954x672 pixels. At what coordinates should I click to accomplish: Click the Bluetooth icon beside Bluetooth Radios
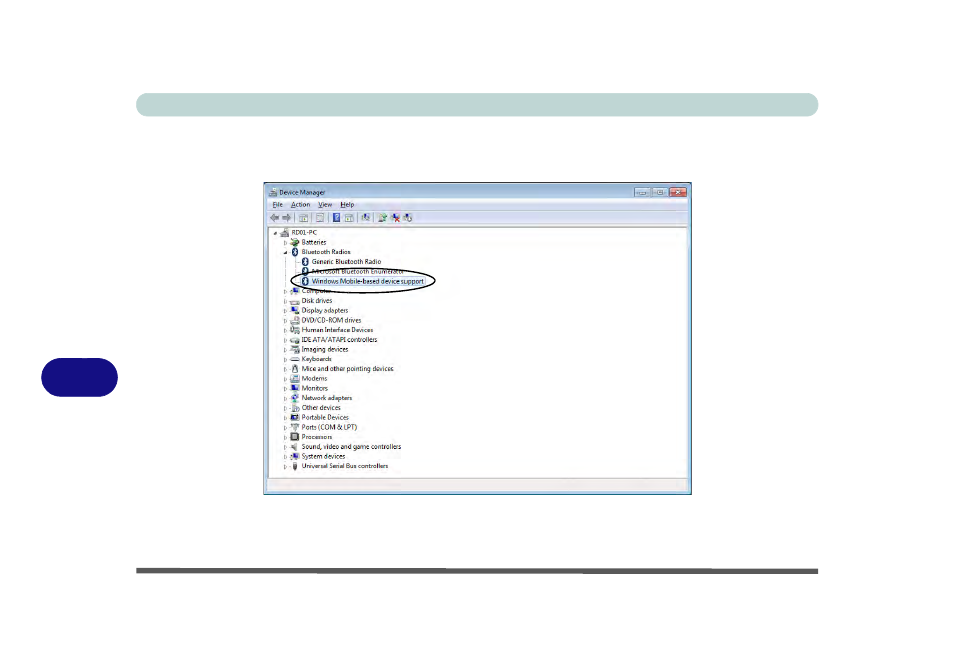coord(294,252)
